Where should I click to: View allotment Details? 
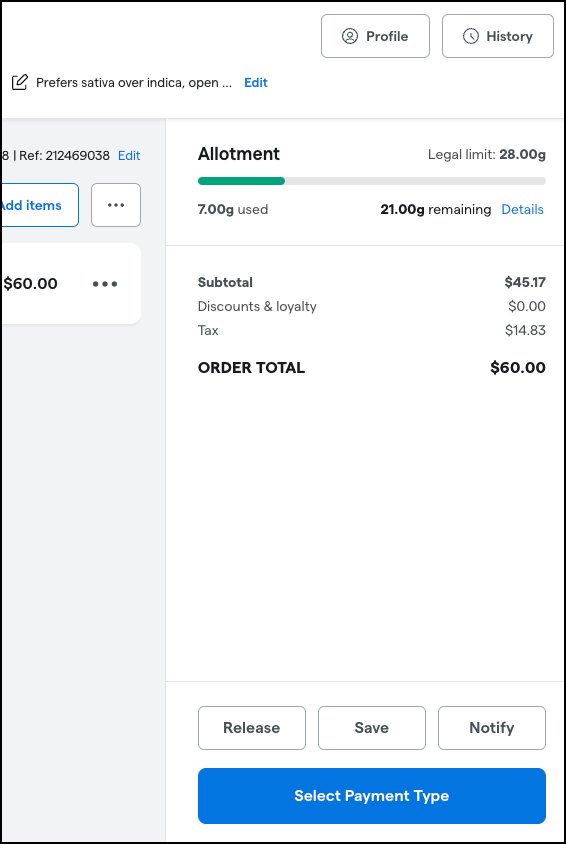pos(522,209)
